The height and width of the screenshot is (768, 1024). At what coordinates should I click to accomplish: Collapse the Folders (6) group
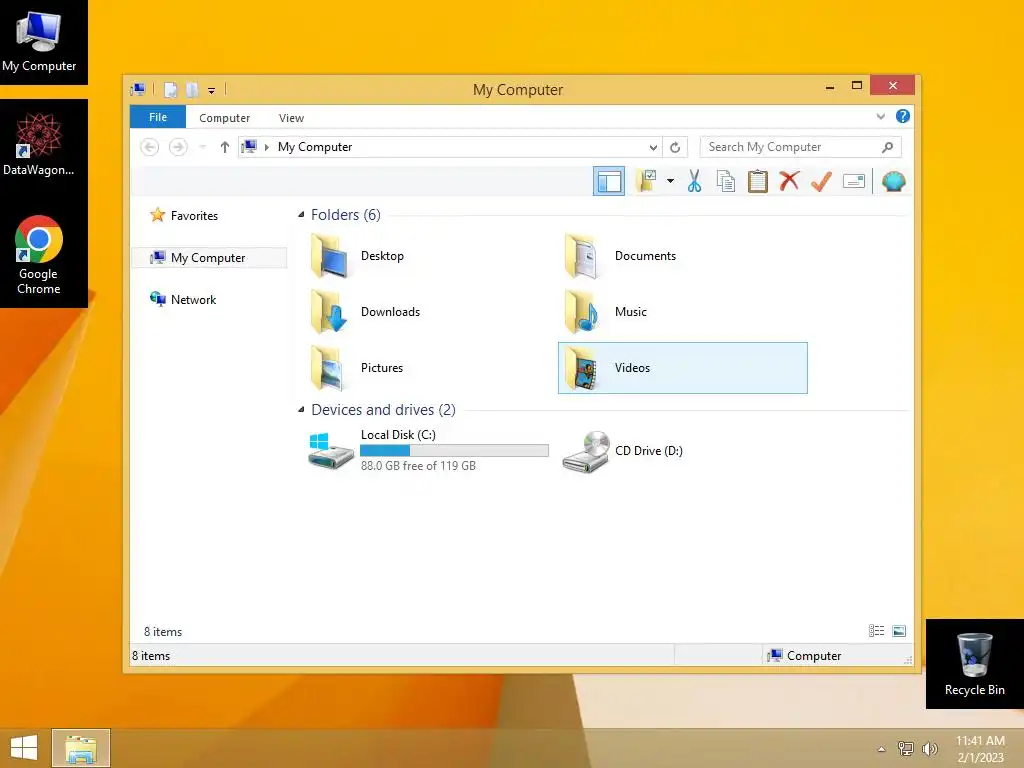pyautogui.click(x=301, y=214)
